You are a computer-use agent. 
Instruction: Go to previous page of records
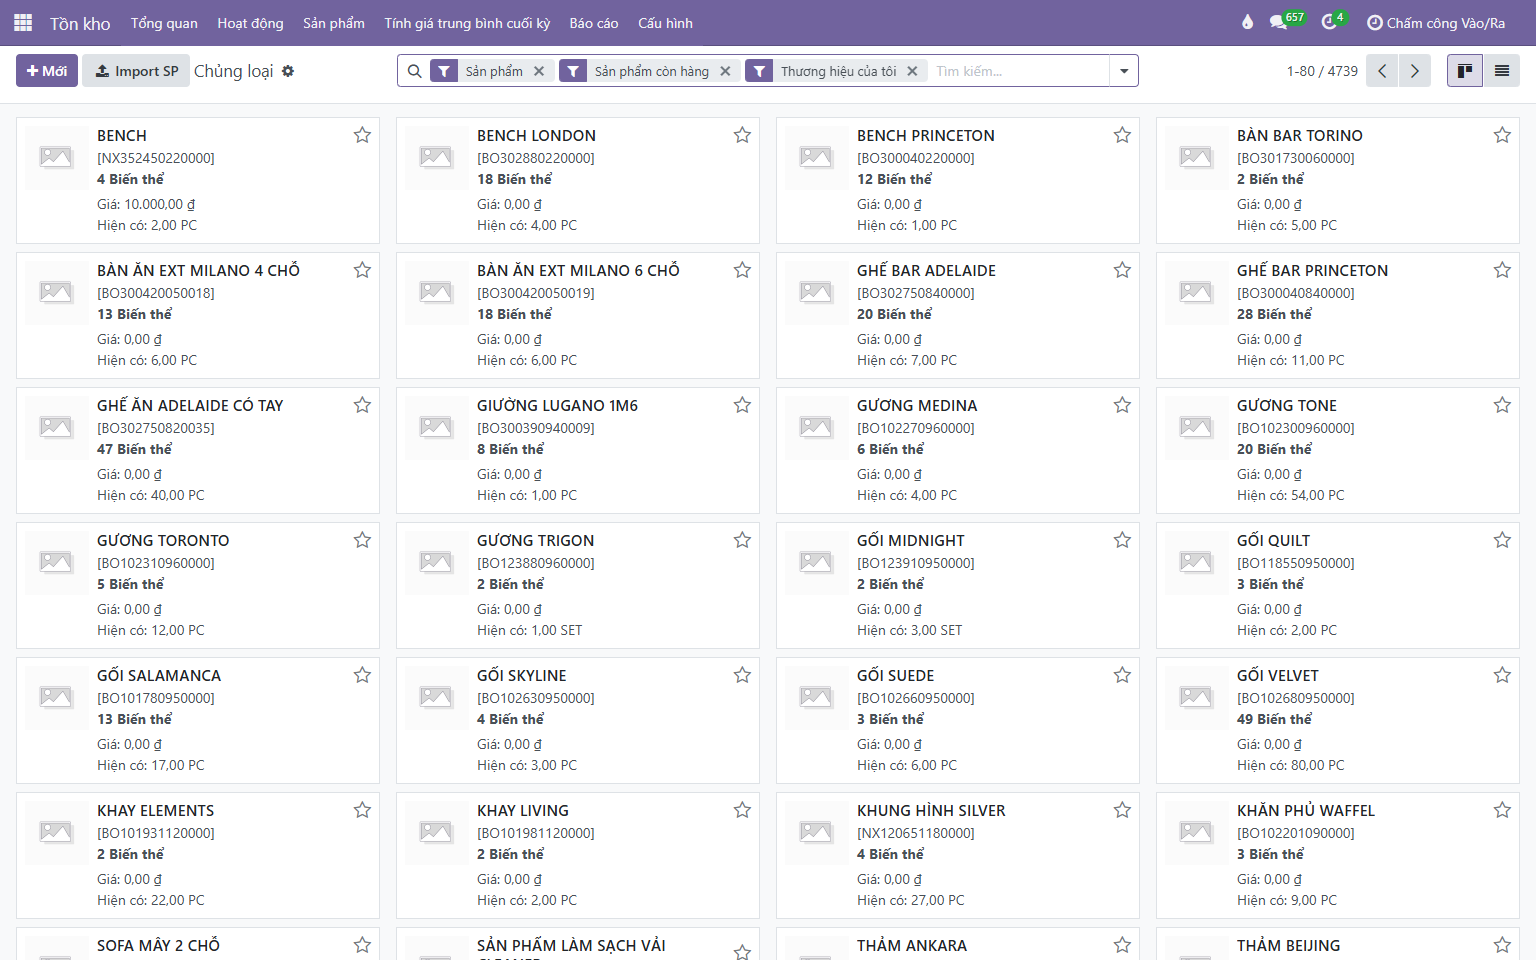point(1382,71)
